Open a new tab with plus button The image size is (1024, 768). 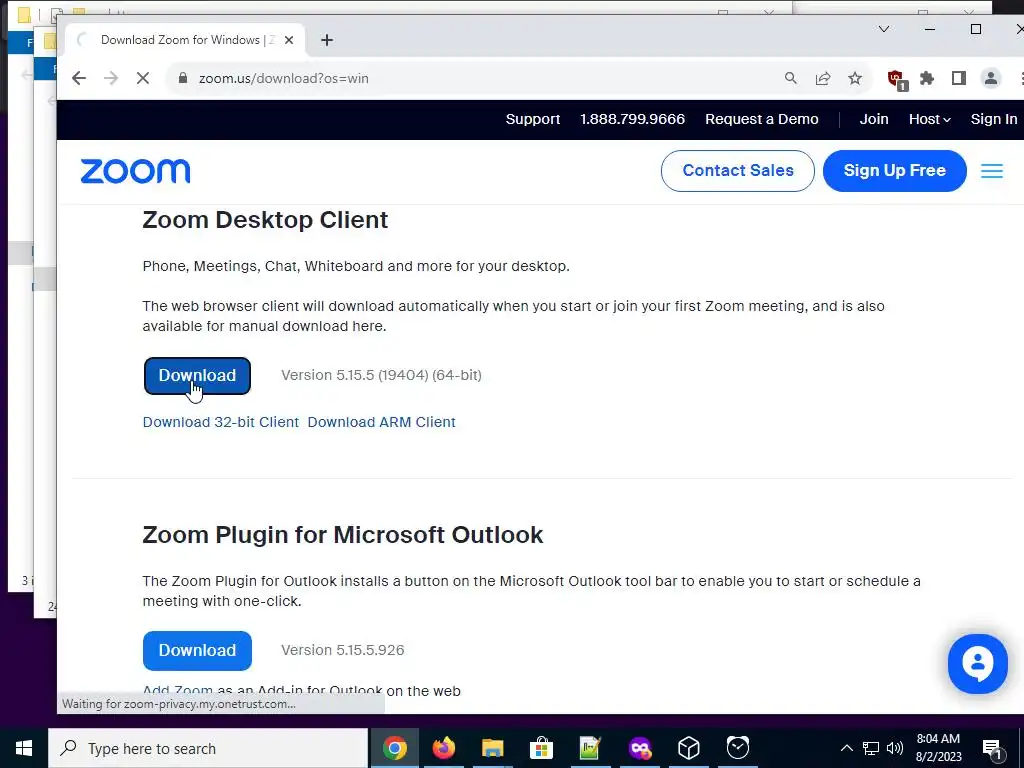click(327, 40)
